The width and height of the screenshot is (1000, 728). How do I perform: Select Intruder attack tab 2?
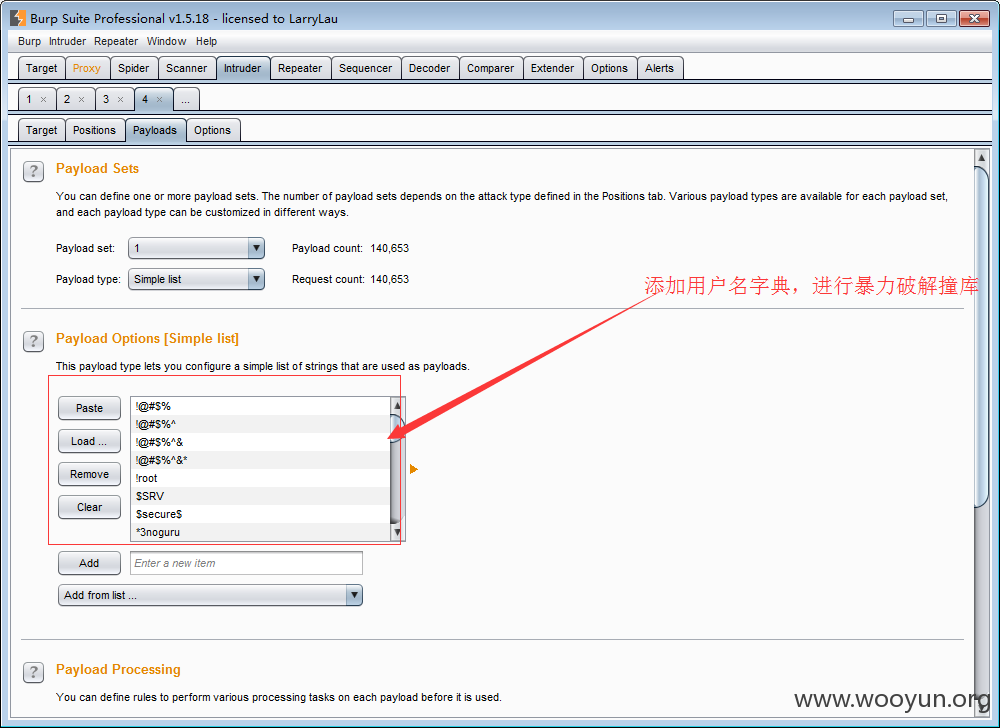point(67,99)
